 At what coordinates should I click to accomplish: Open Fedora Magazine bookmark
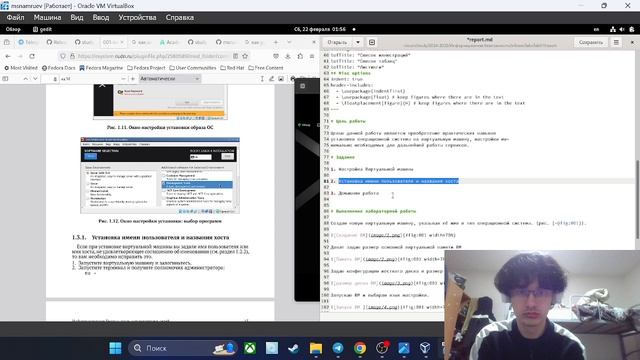point(101,68)
